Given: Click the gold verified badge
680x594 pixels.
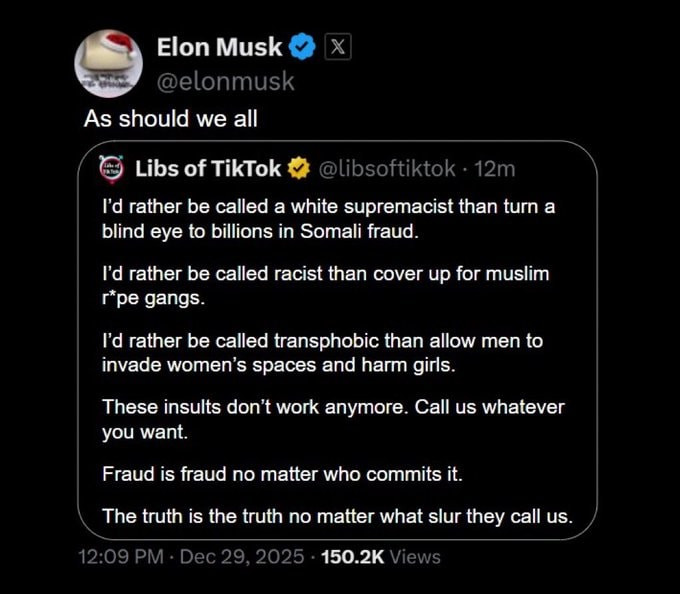Looking at the screenshot, I should point(299,169).
